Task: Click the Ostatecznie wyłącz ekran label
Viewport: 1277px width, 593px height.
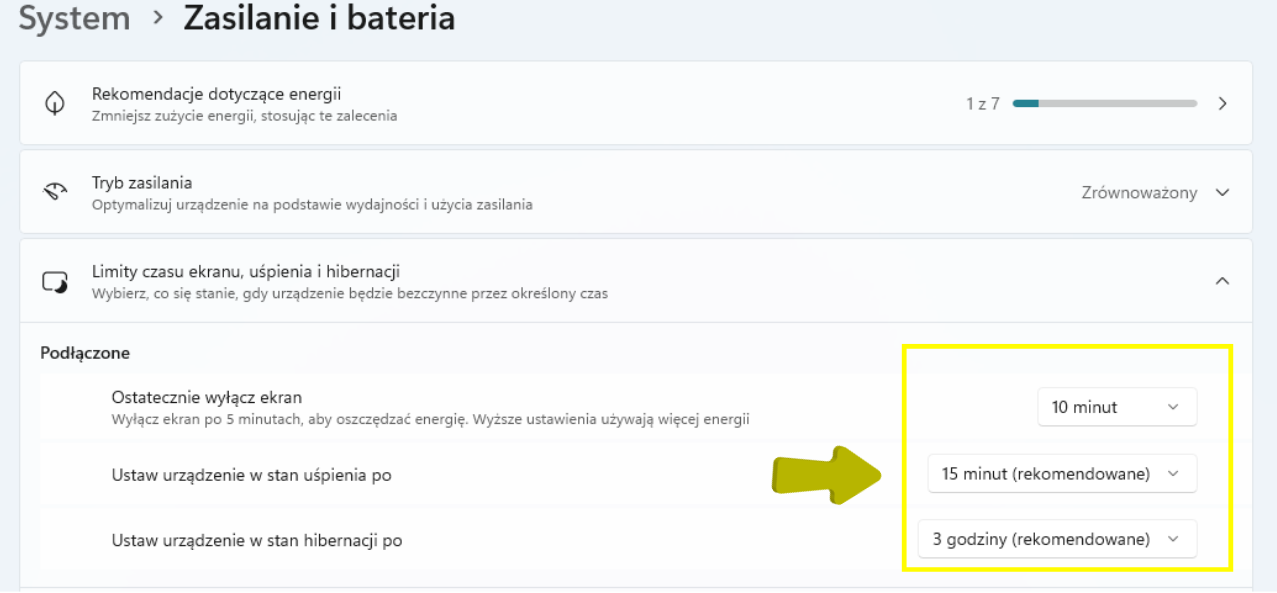Action: click(x=206, y=397)
